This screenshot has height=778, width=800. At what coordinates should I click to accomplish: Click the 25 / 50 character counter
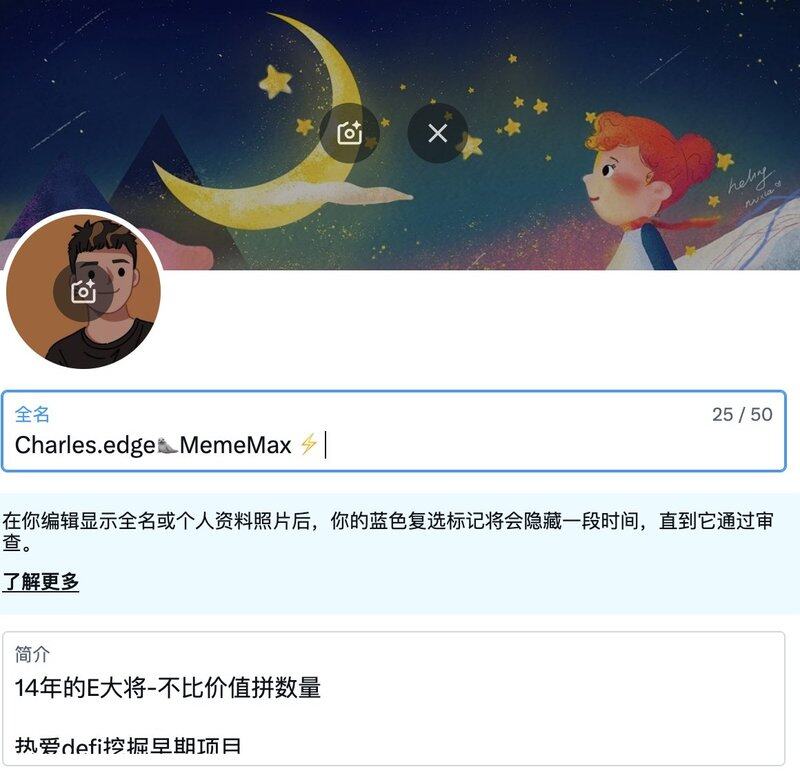[x=742, y=414]
